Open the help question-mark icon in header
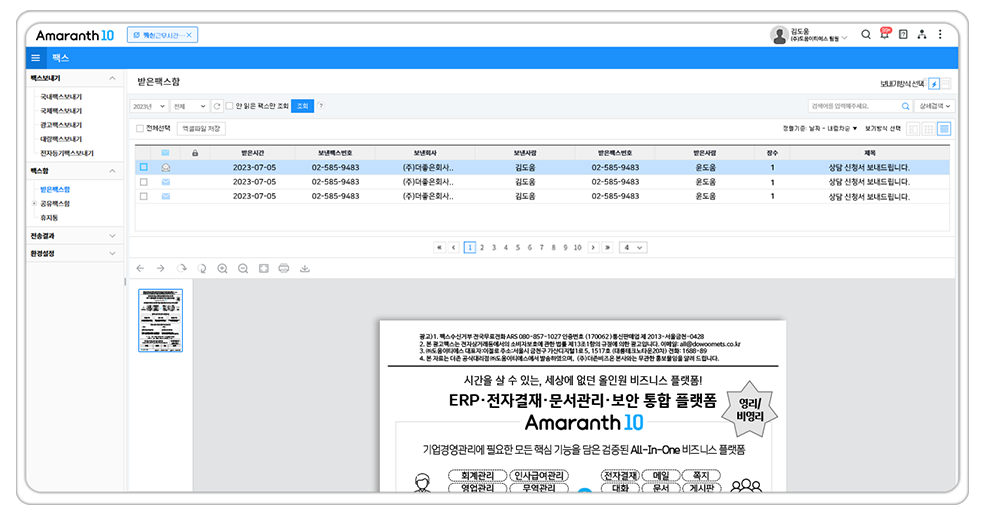 click(903, 35)
